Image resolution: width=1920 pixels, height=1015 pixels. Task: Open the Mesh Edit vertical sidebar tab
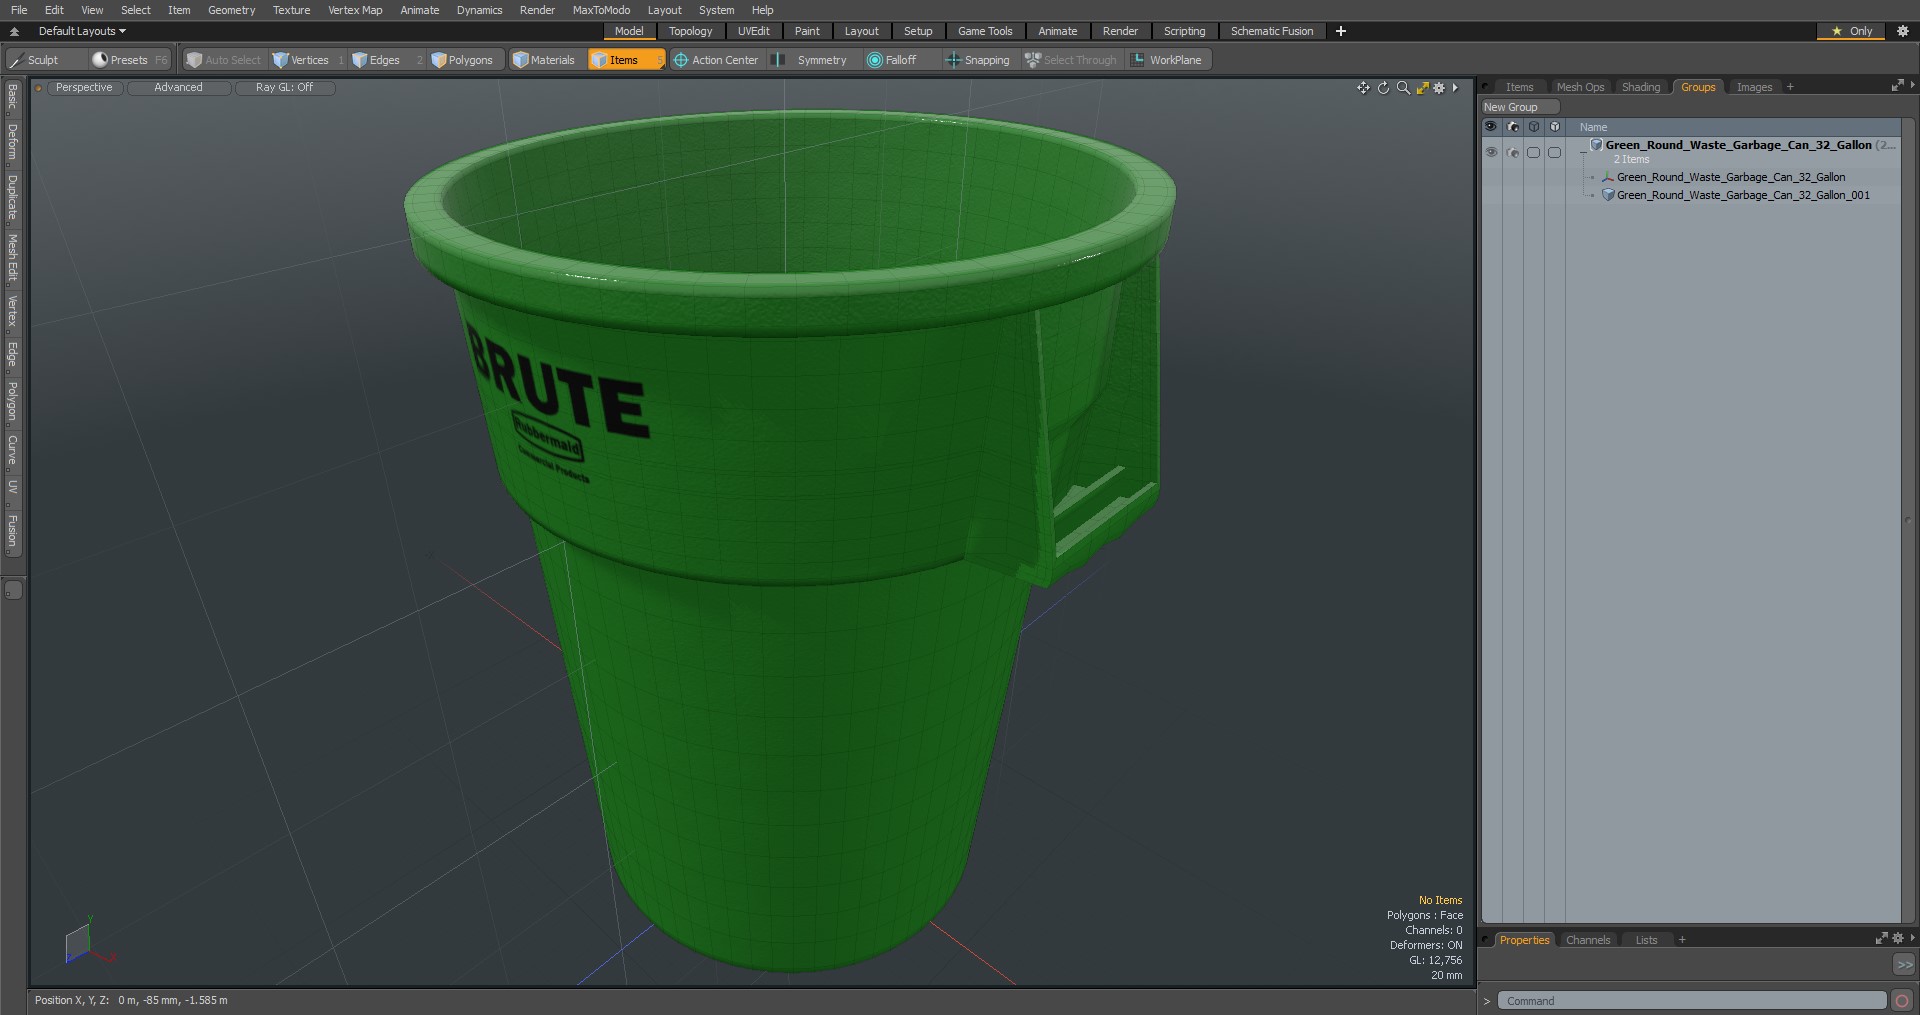(12, 258)
